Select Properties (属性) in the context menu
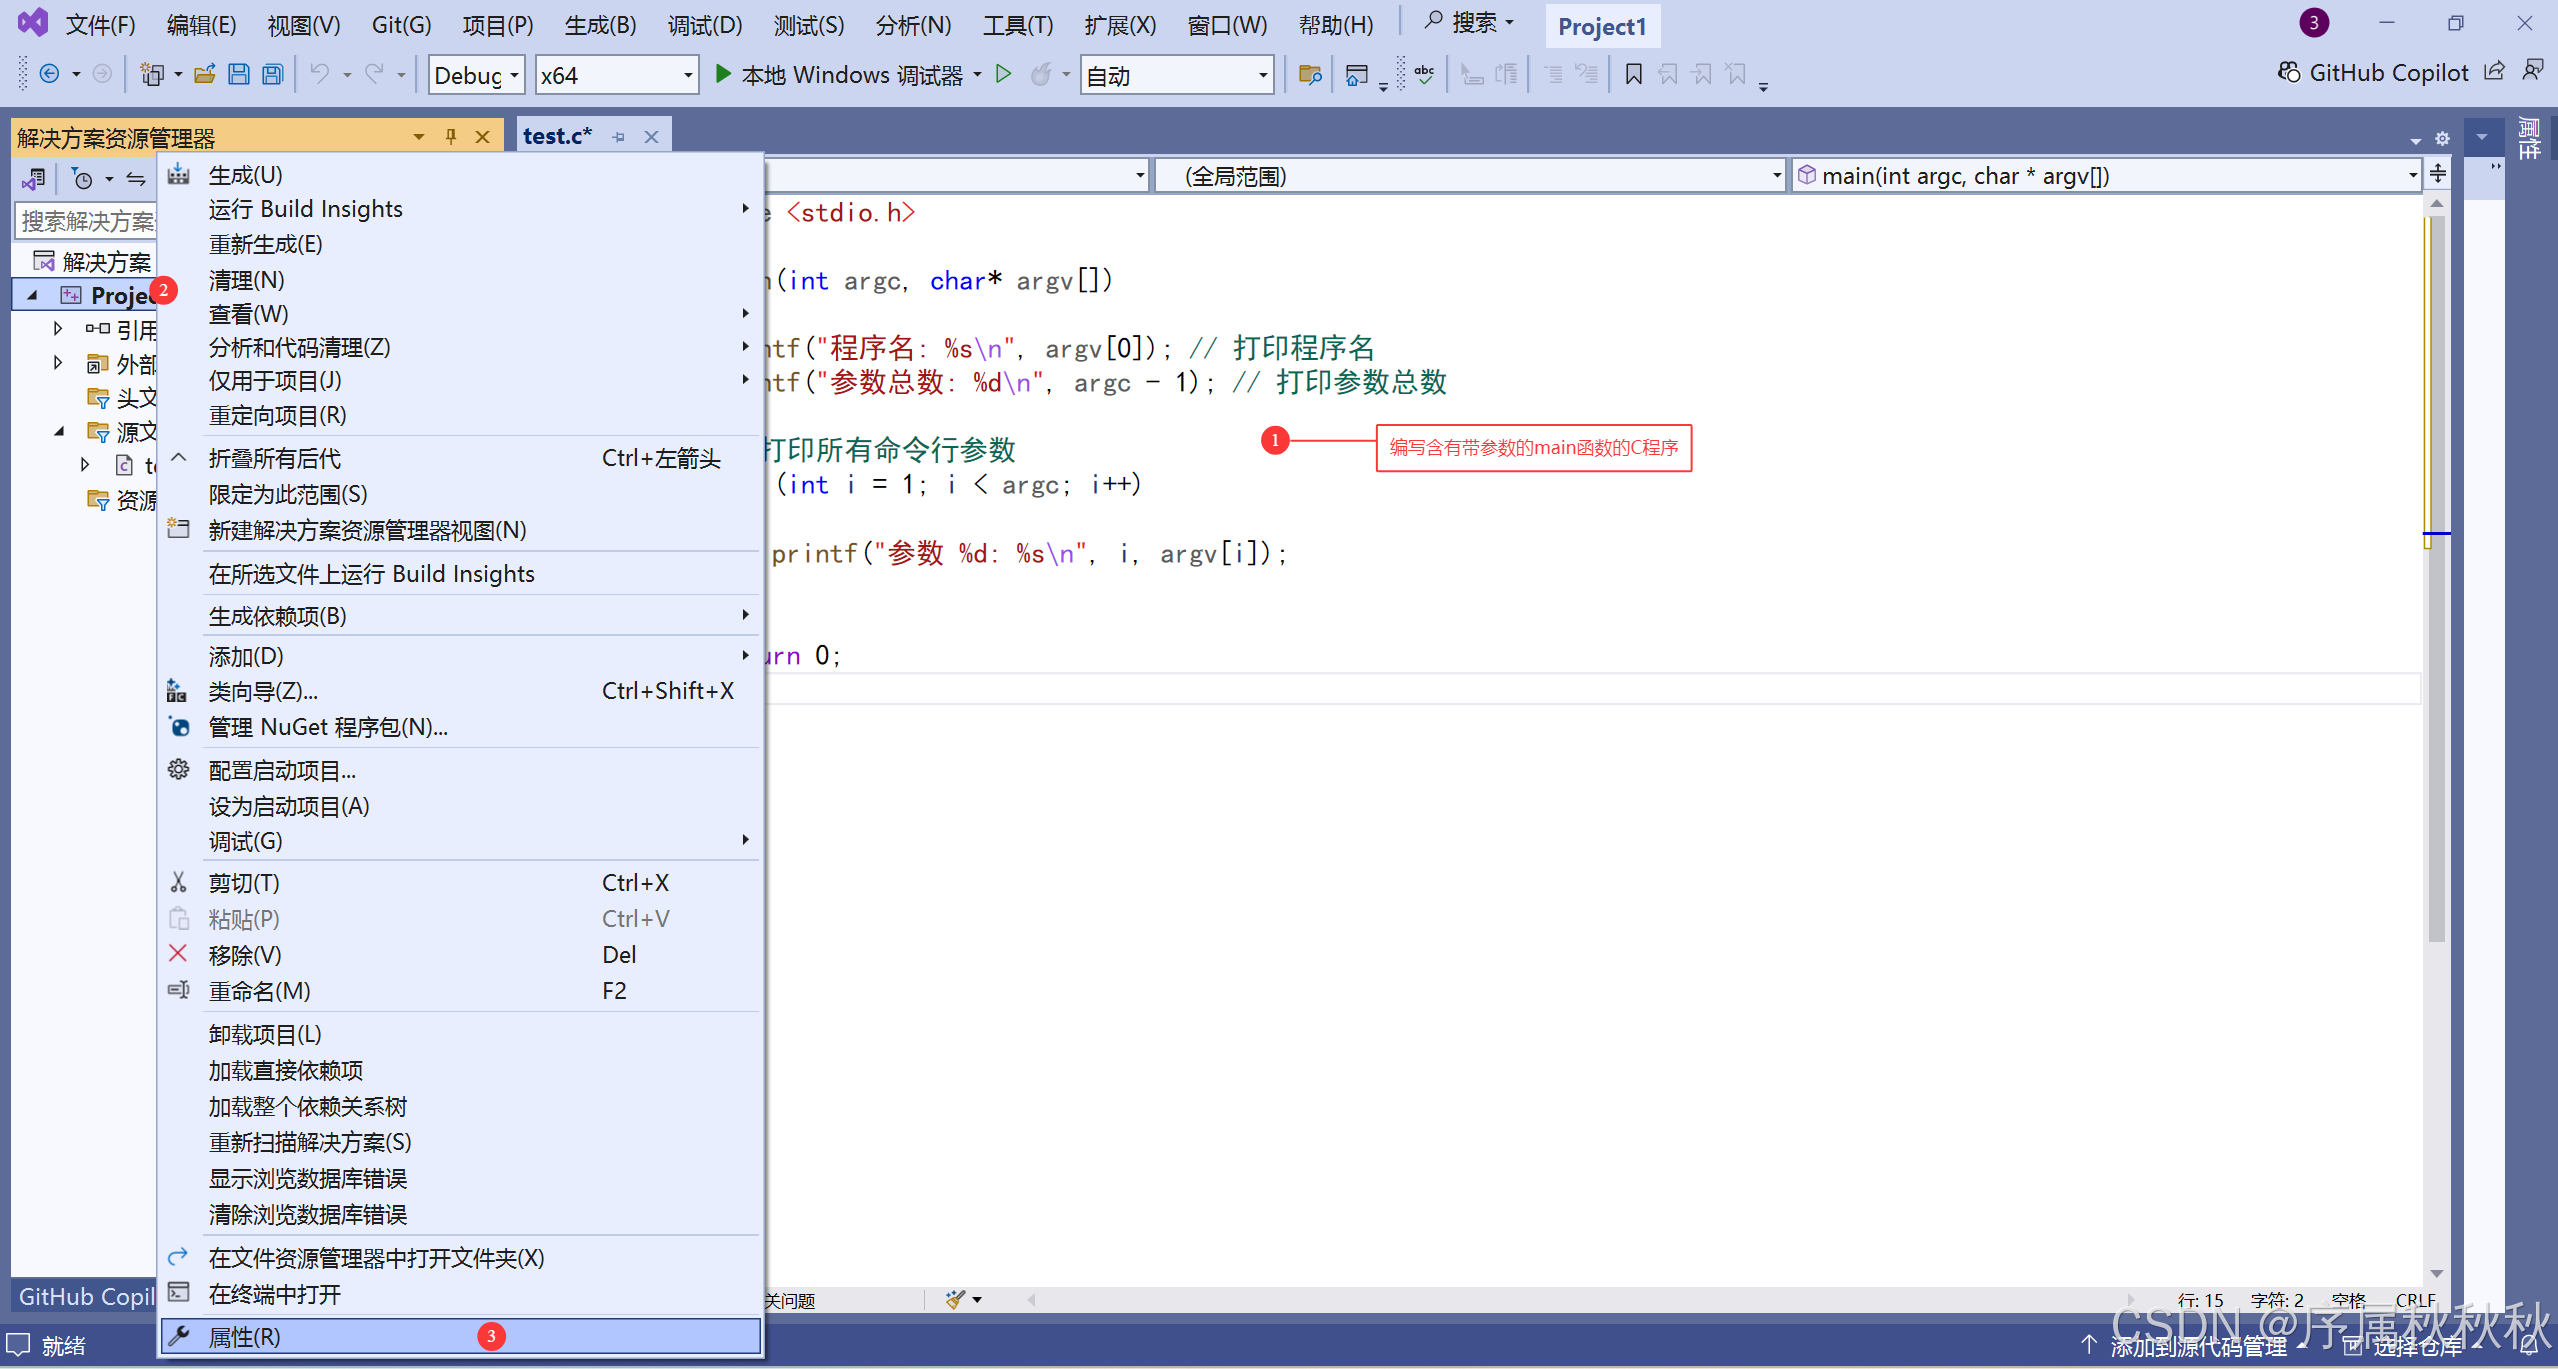The image size is (2558, 1369). [245, 1337]
